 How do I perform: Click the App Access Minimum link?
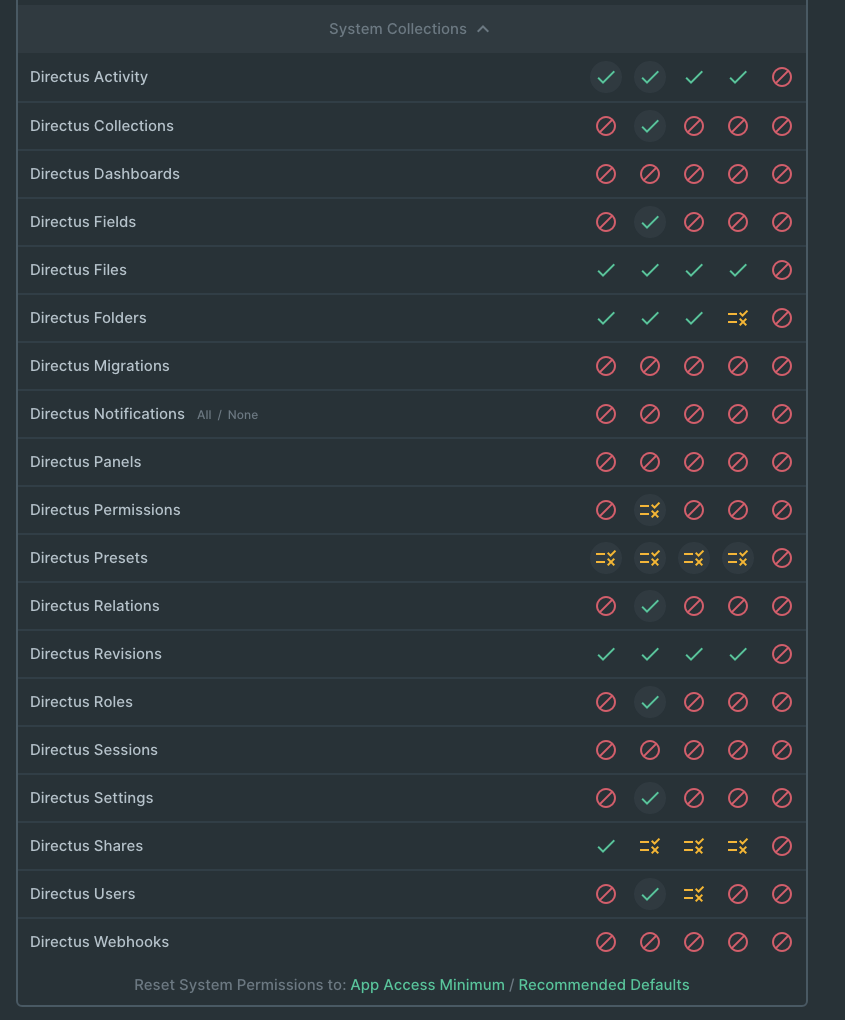(427, 985)
